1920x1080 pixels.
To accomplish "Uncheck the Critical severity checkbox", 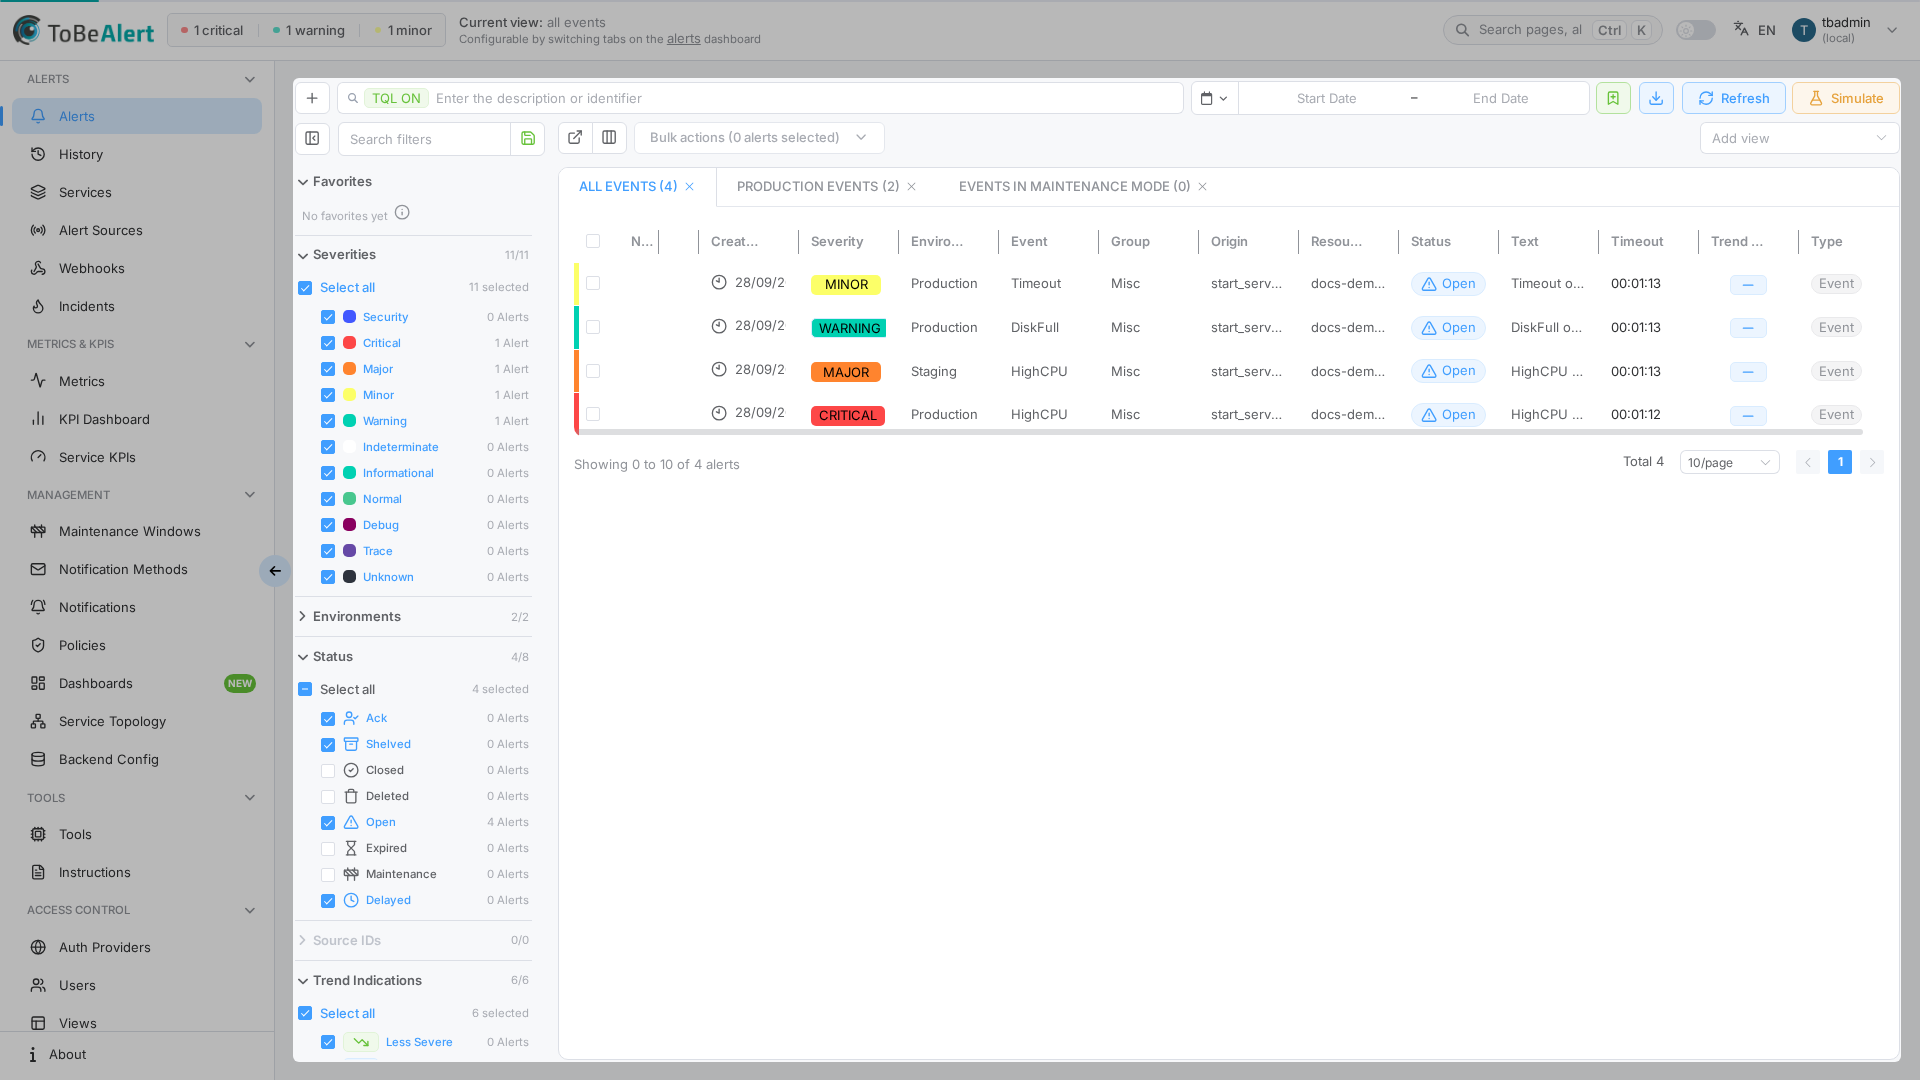I will 328,343.
